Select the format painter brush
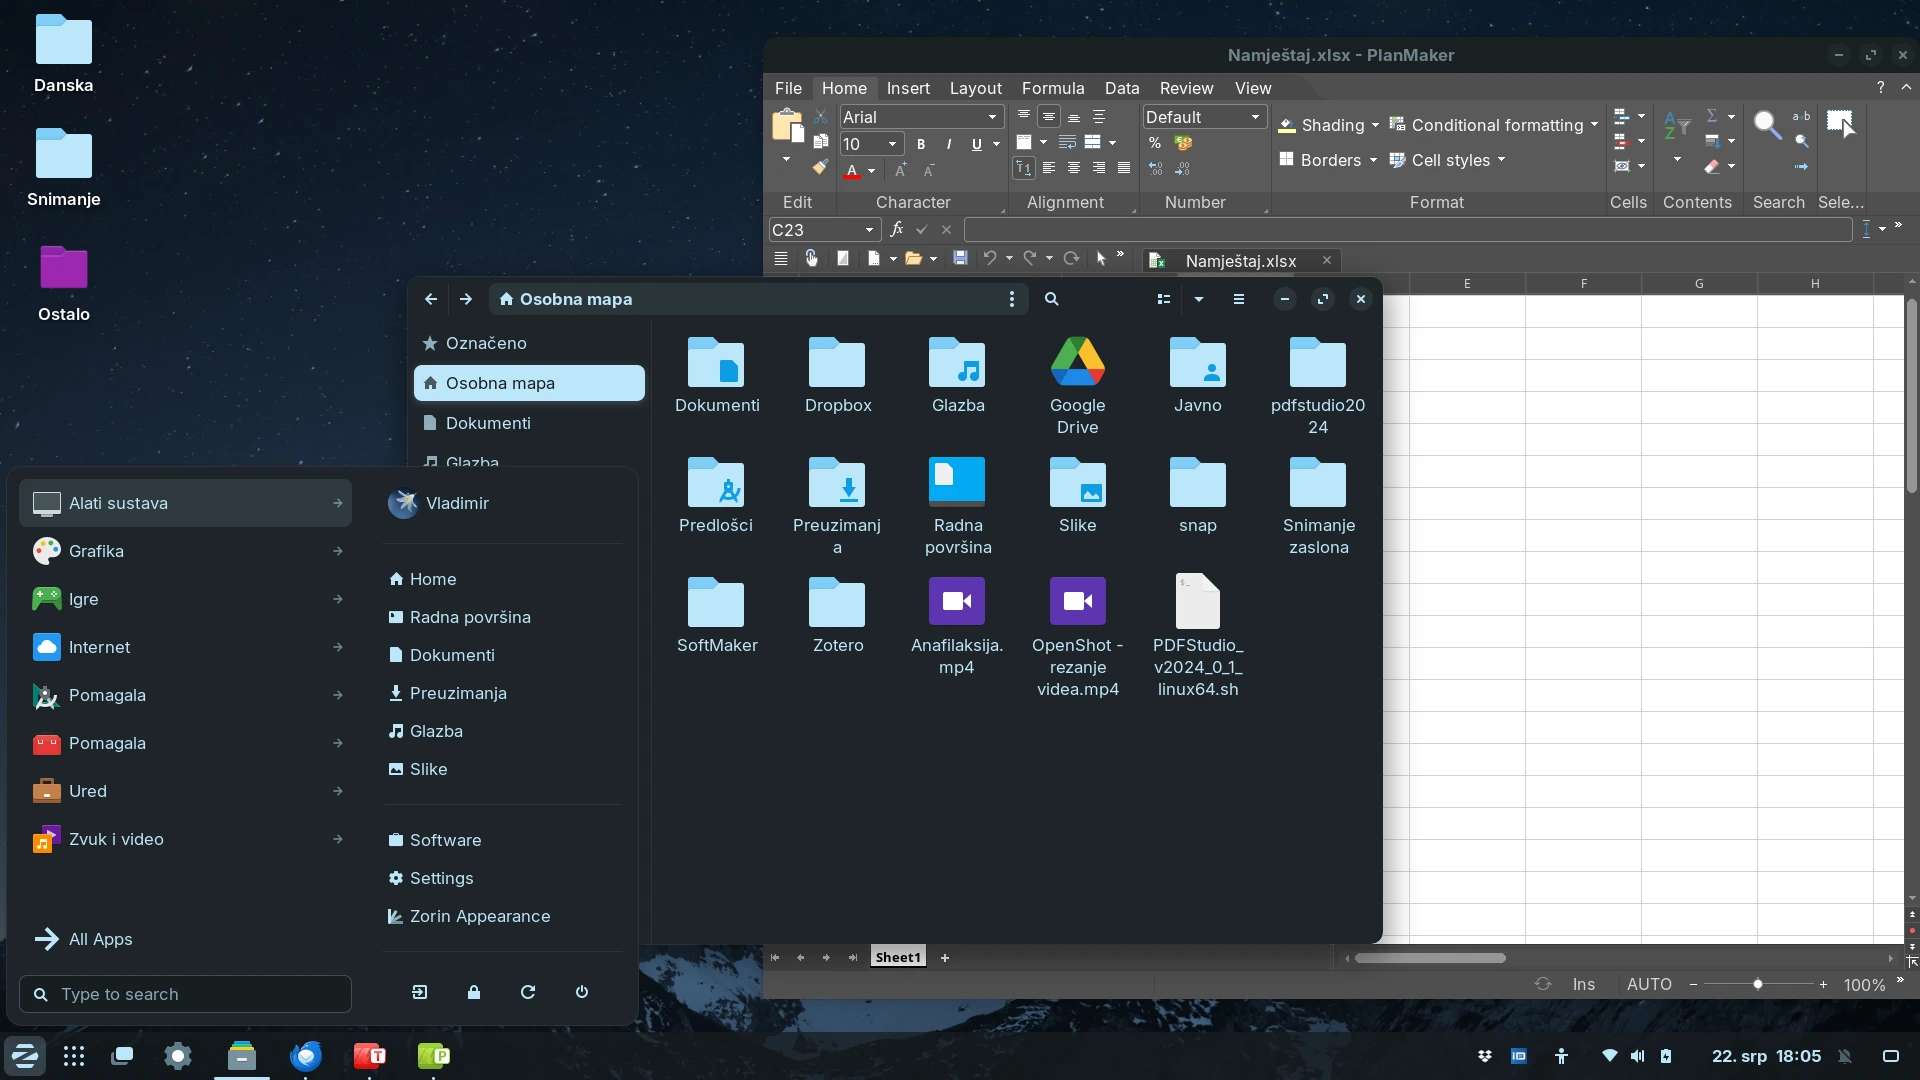 pyautogui.click(x=820, y=166)
